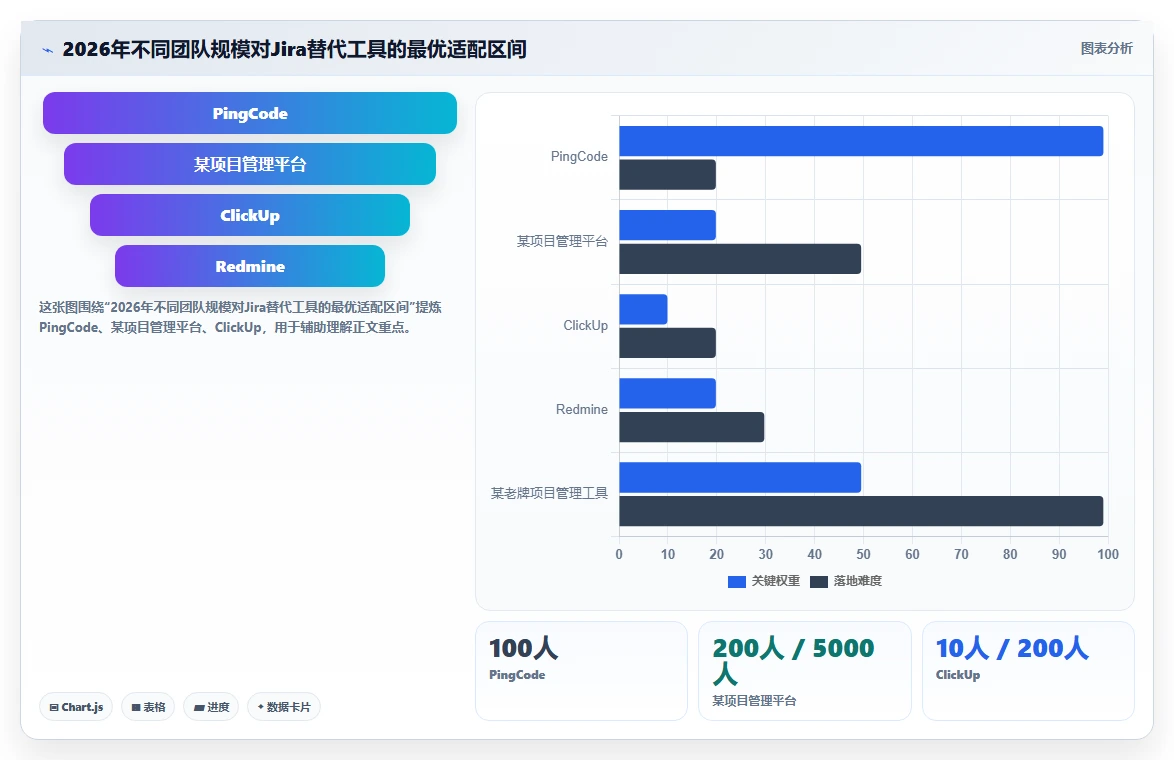Screen dimensions: 1174x760
Task: Click the 表格 tag chip
Action: (148, 707)
